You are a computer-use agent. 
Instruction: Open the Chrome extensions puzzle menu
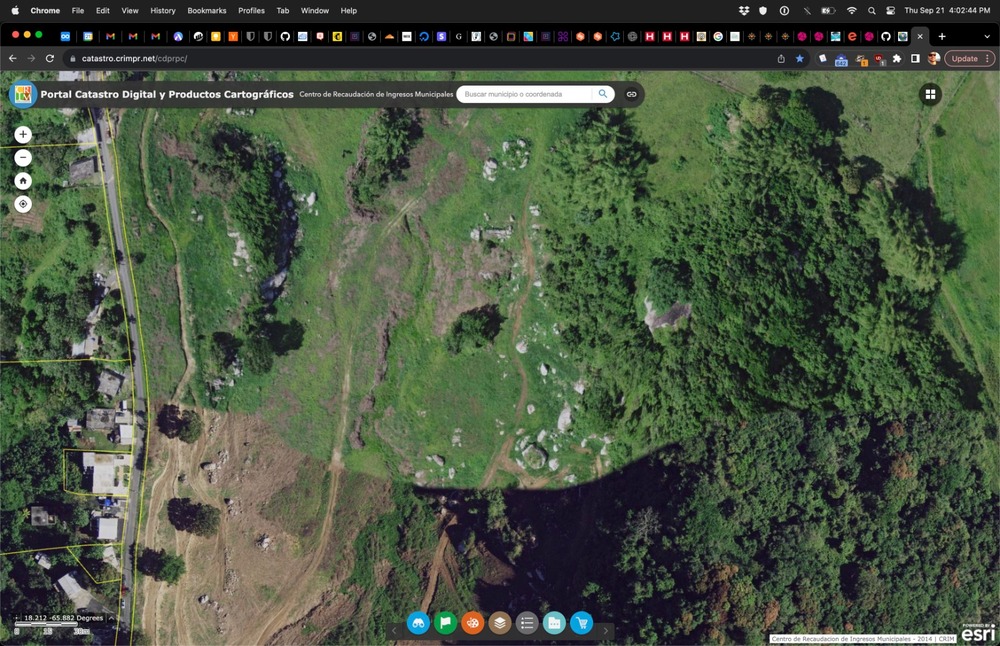(x=897, y=59)
